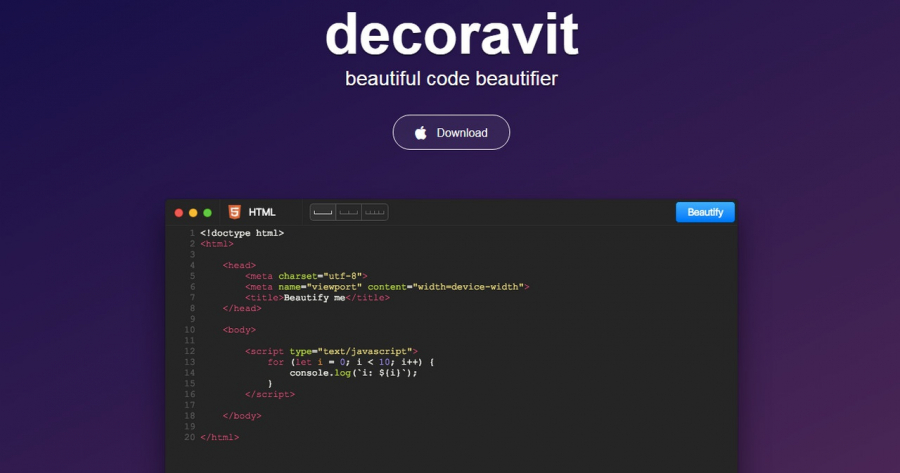The width and height of the screenshot is (900, 473).
Task: Click the '<title>Beautify me</title>' line
Action: [317, 297]
